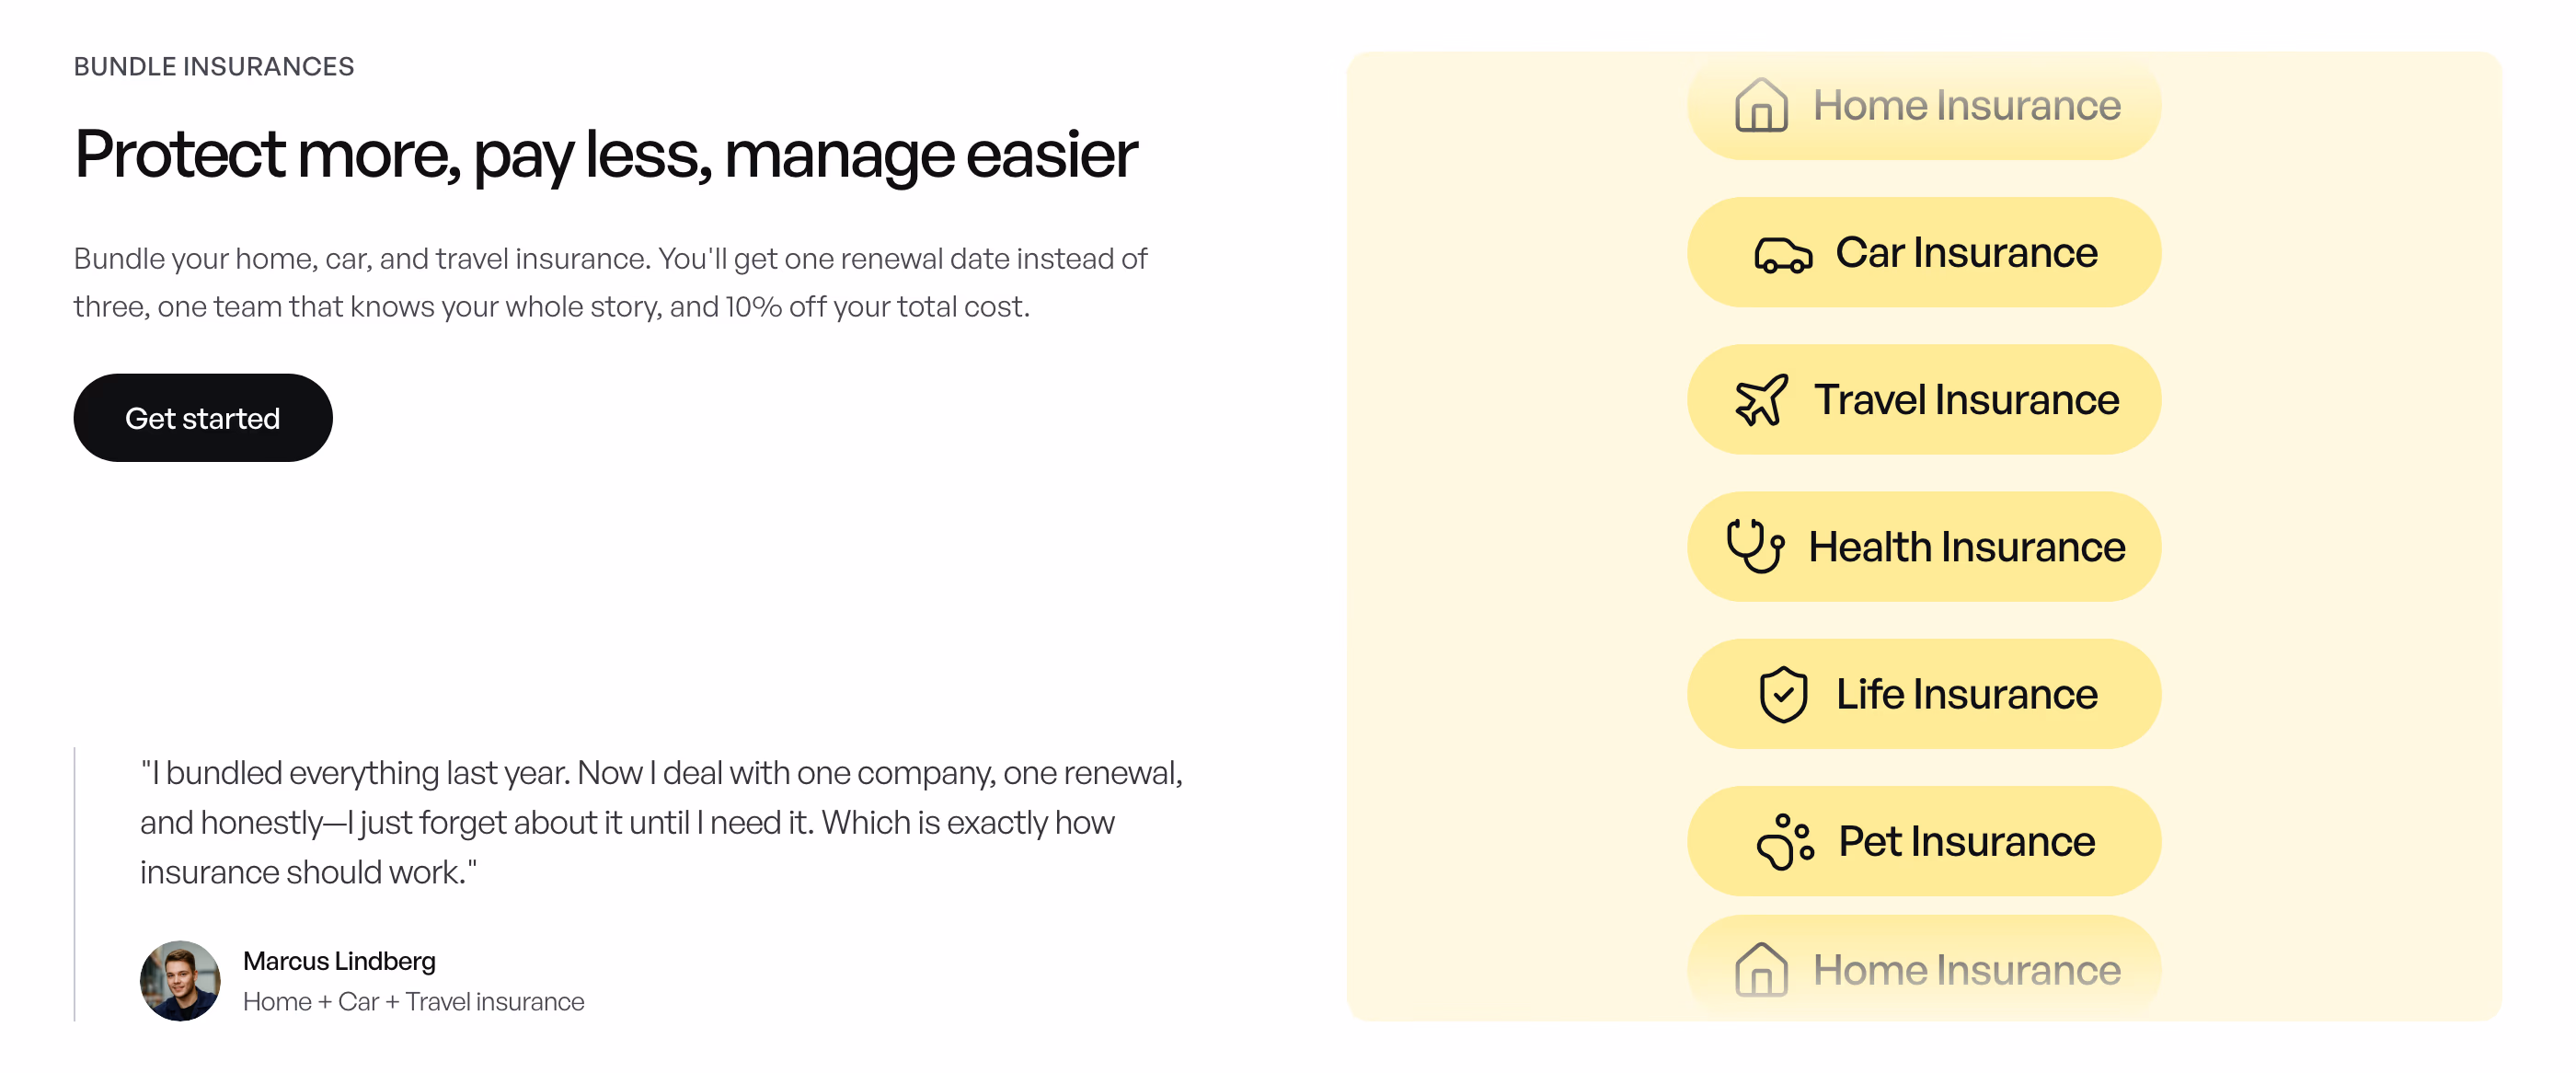Click the car icon in Car Insurance pill
This screenshot has height=1073, width=2576.
[1782, 255]
